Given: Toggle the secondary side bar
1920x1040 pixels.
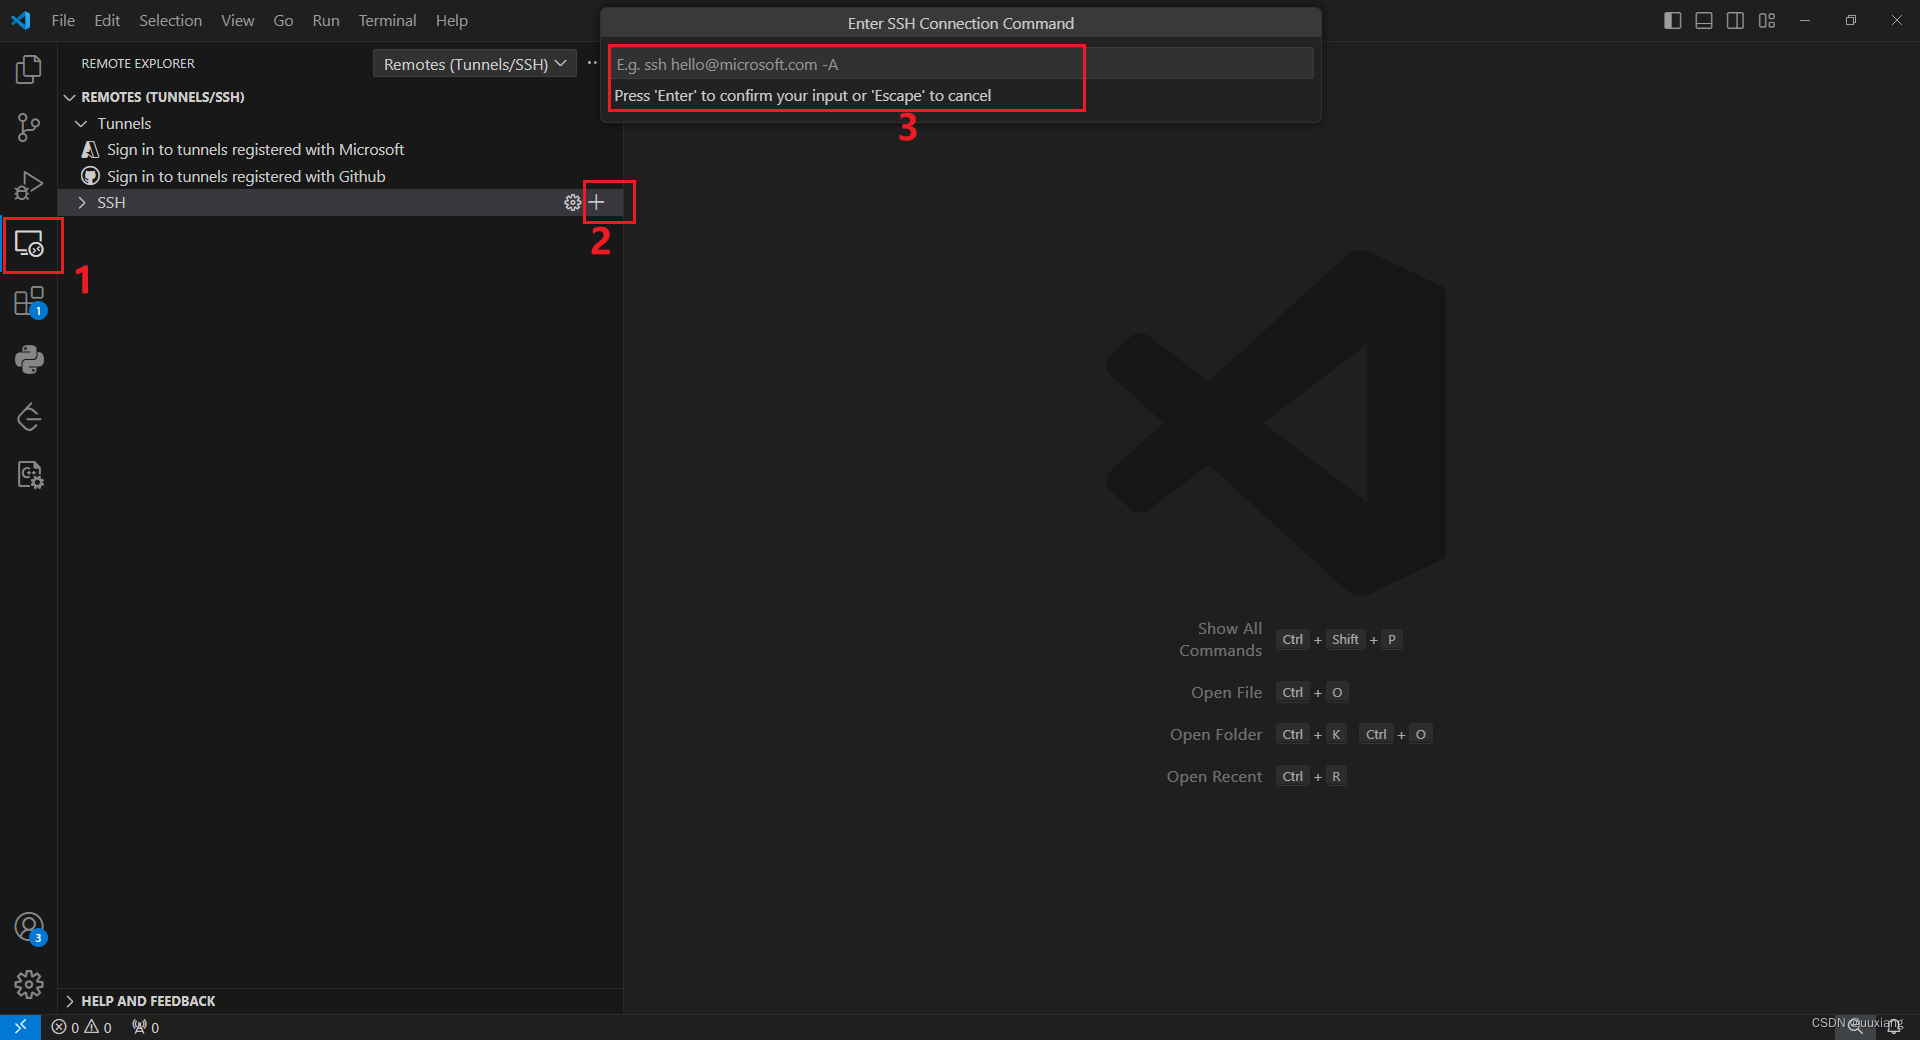Looking at the screenshot, I should pos(1736,20).
